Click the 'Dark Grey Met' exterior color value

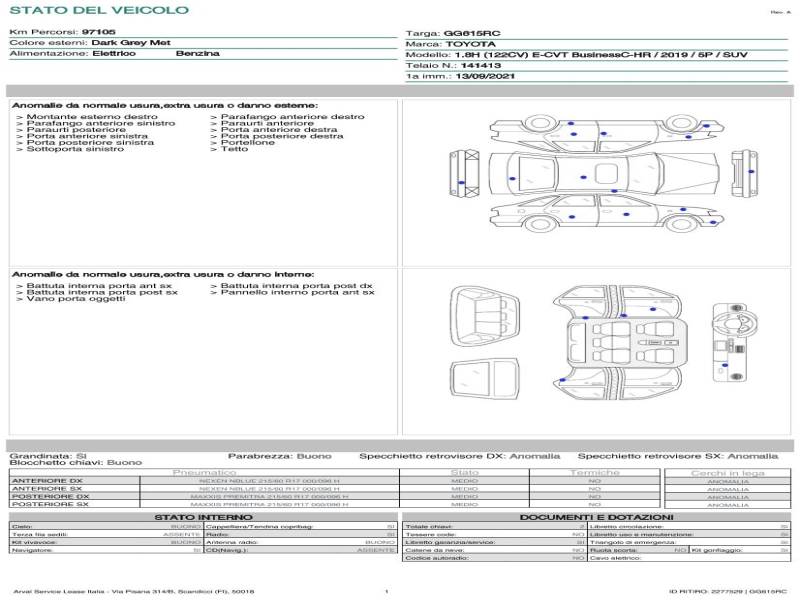coord(131,43)
